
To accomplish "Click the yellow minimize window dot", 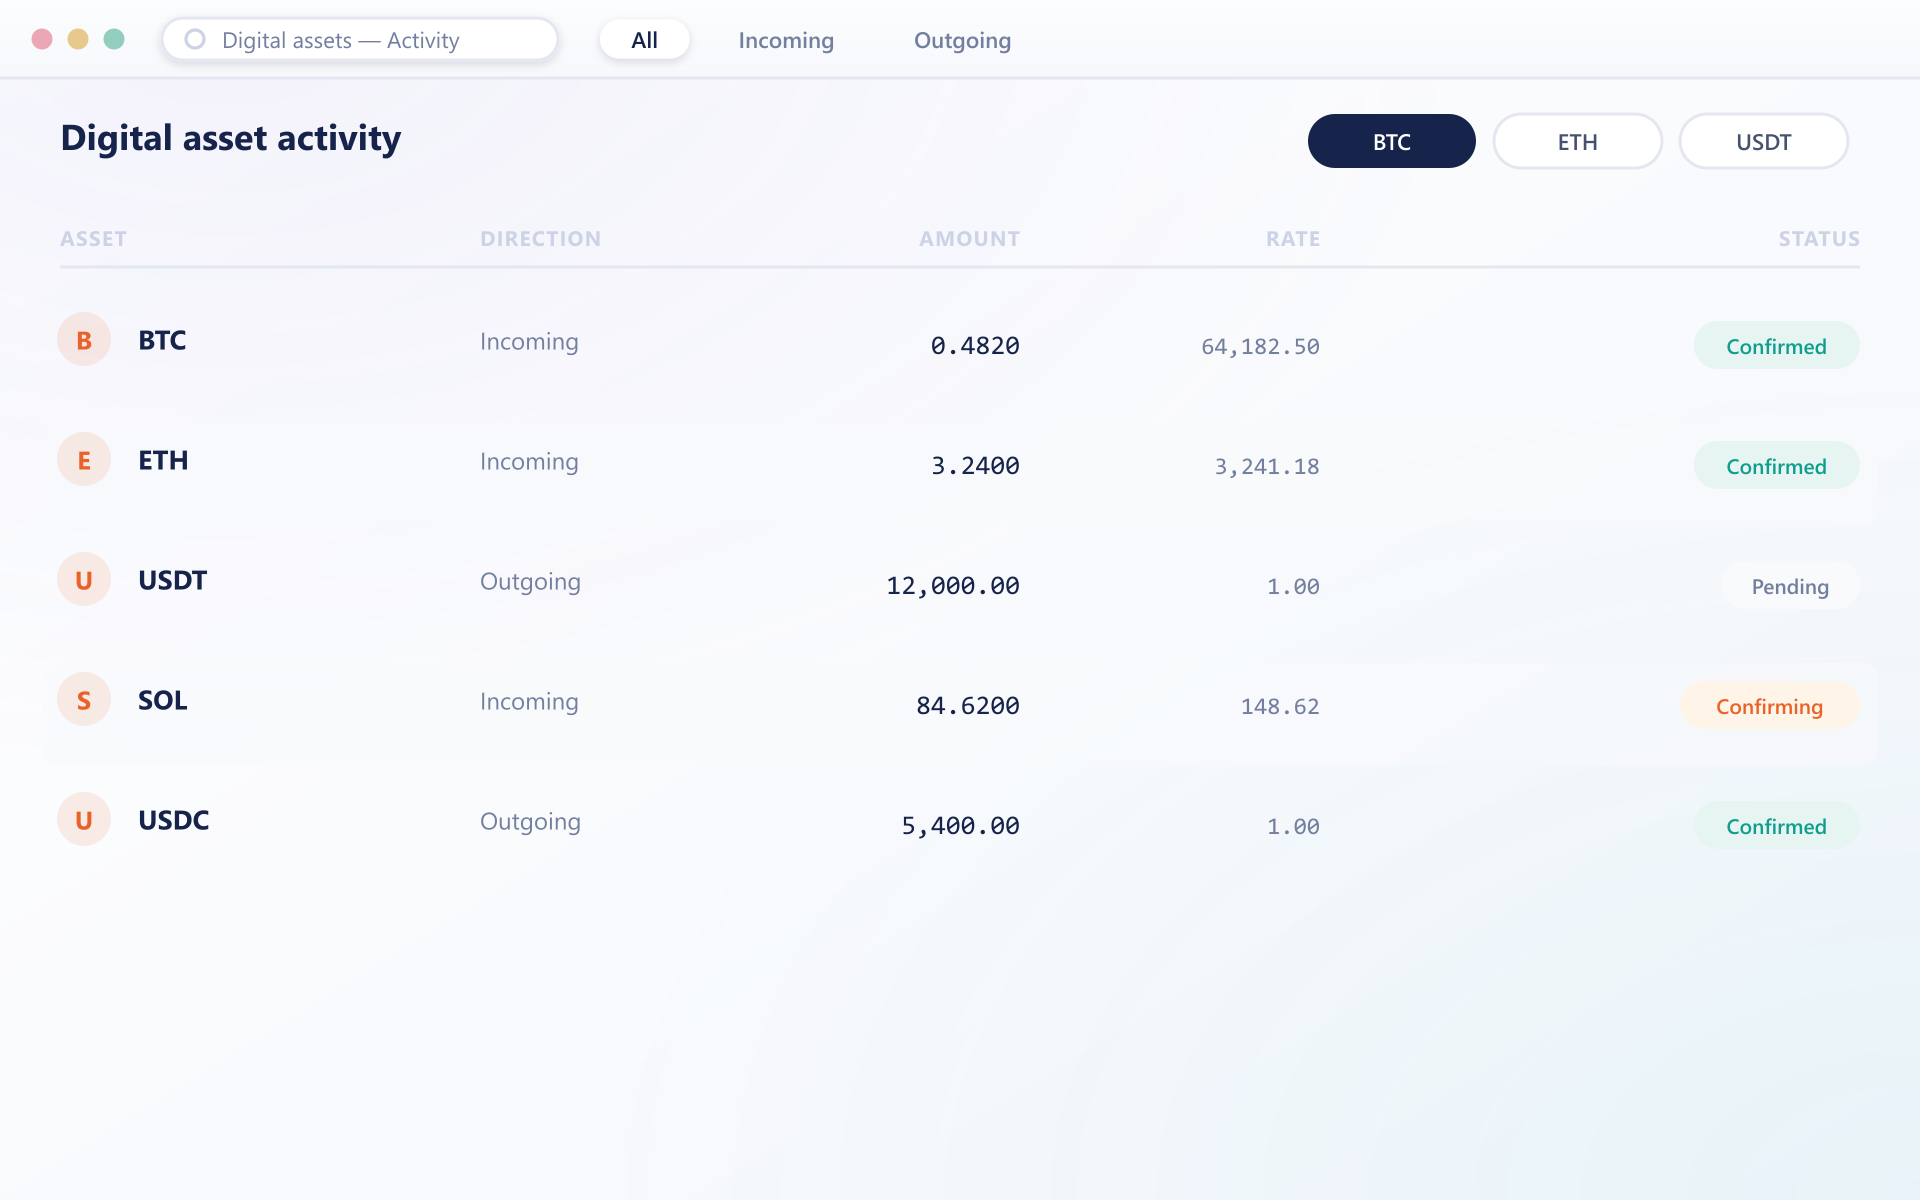I will [x=78, y=39].
